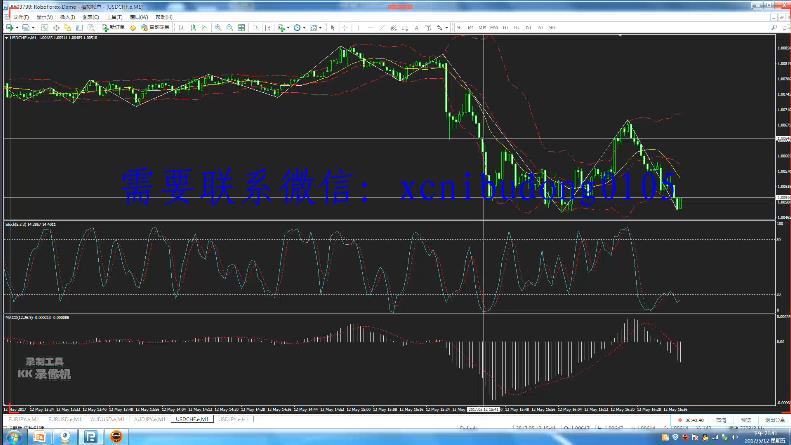Select the Fibonacci retracement tool

[x=405, y=28]
